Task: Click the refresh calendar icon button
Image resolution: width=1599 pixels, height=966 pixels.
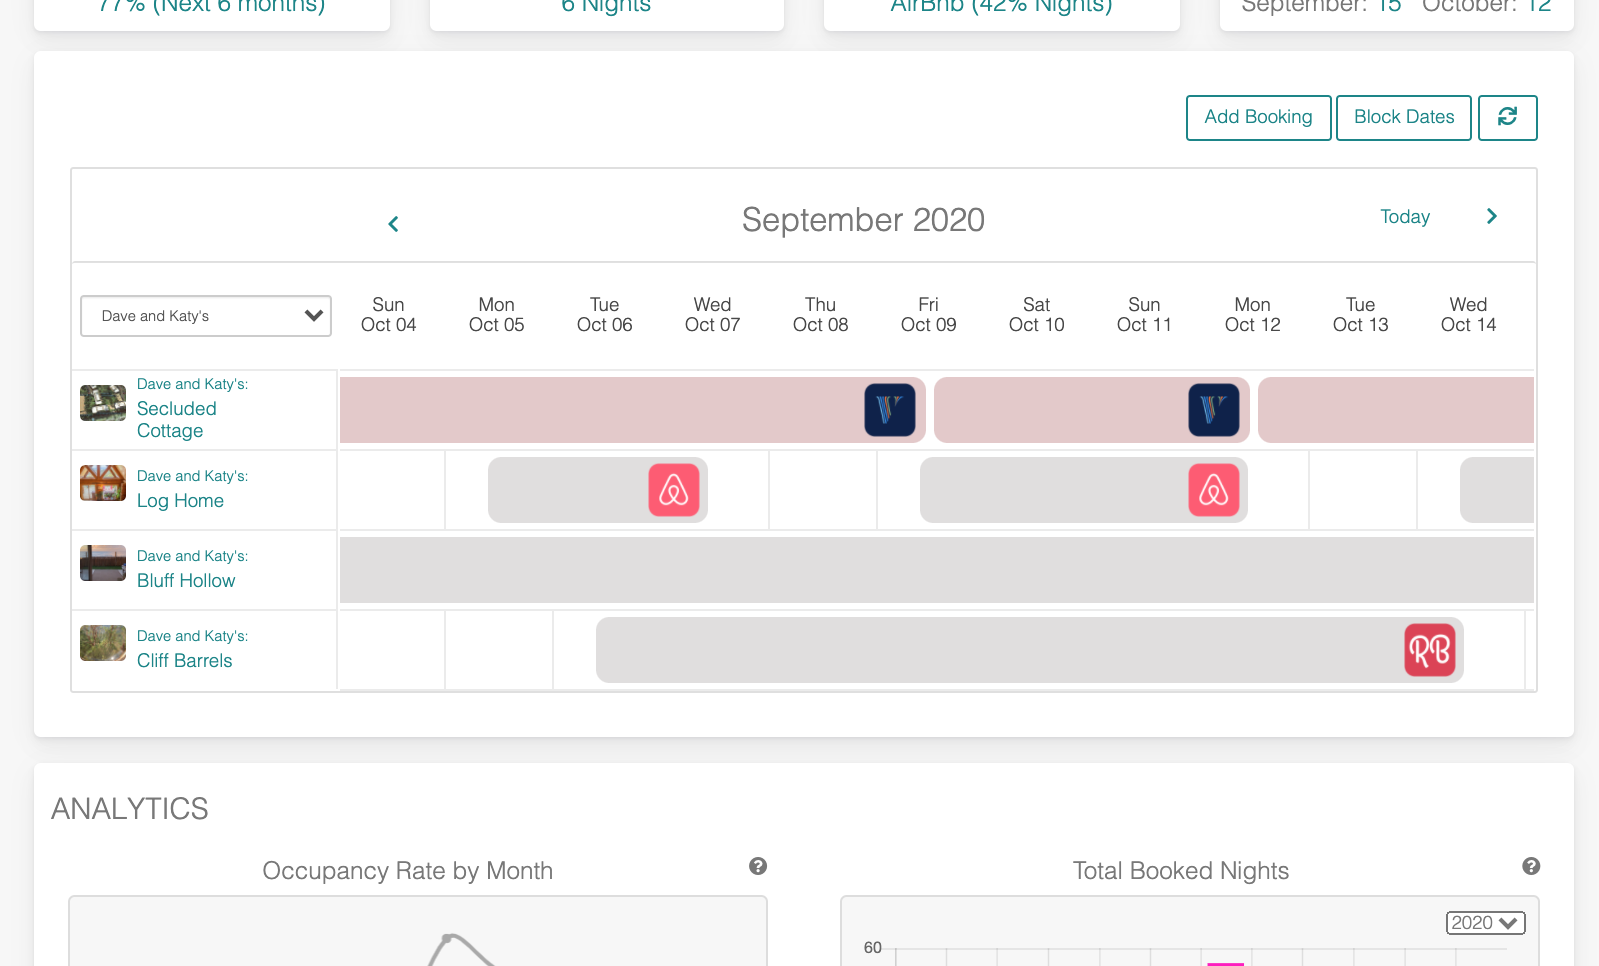Action: [1507, 117]
